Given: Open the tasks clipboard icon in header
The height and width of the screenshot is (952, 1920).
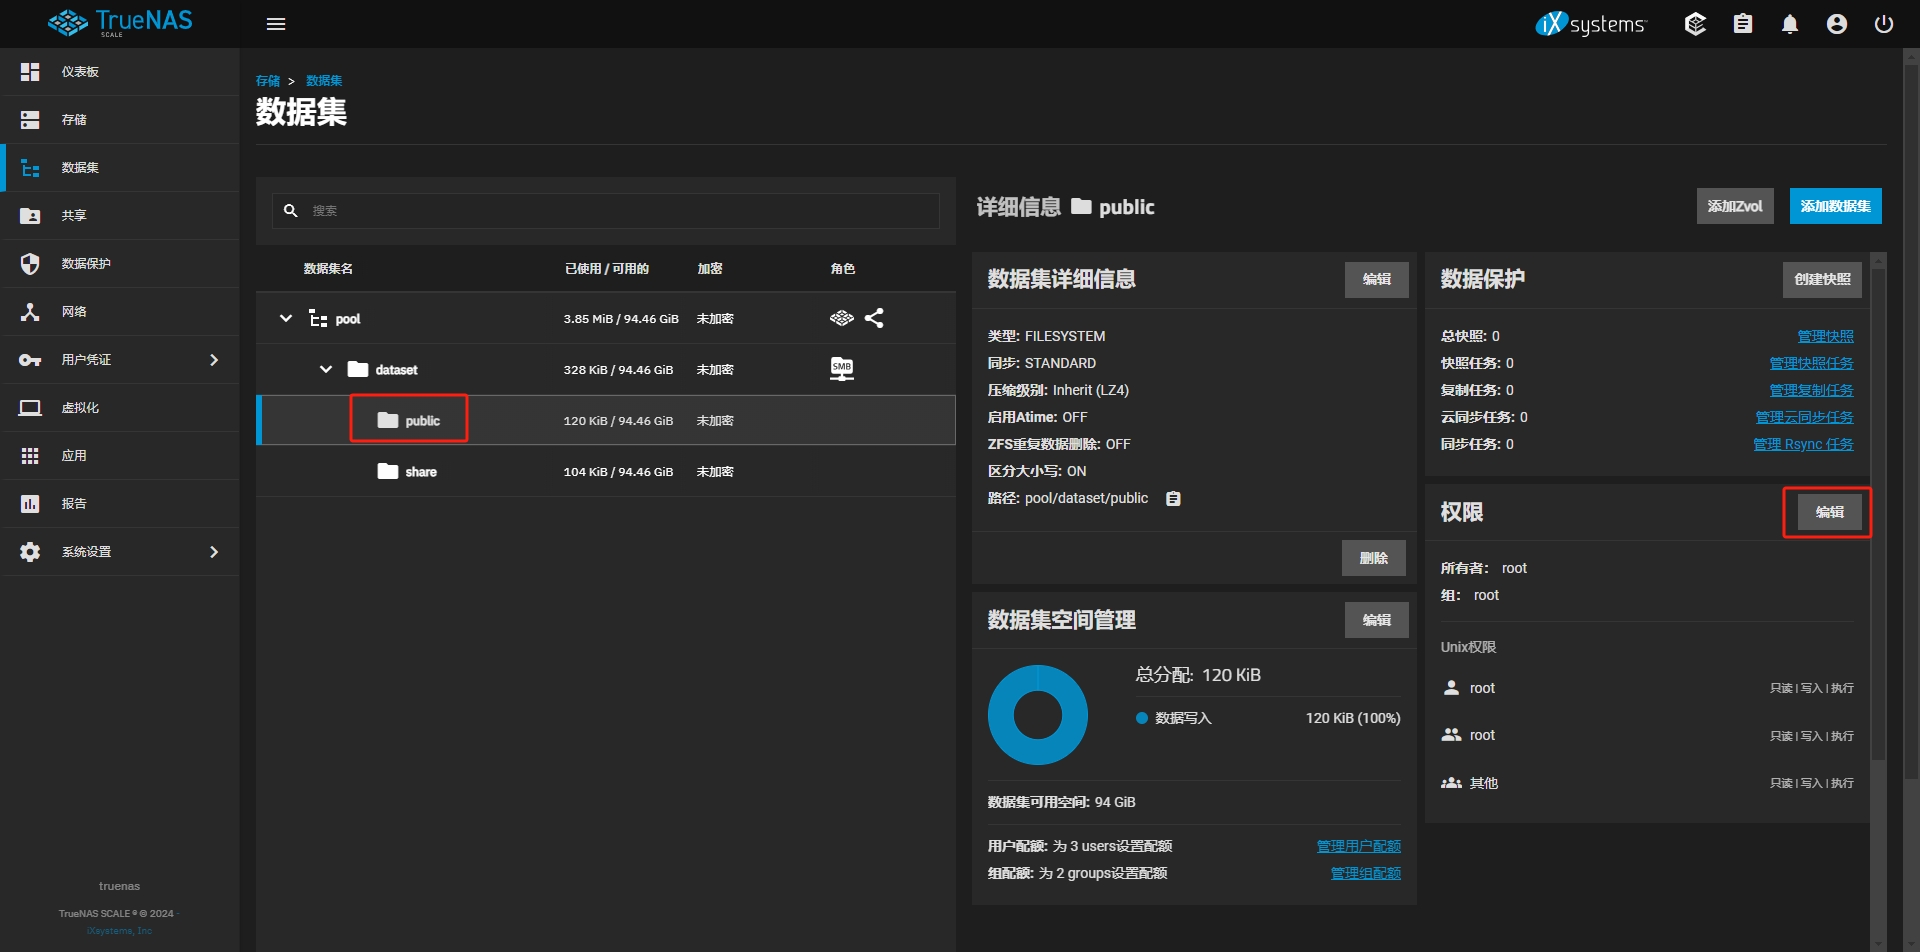Looking at the screenshot, I should 1743,24.
